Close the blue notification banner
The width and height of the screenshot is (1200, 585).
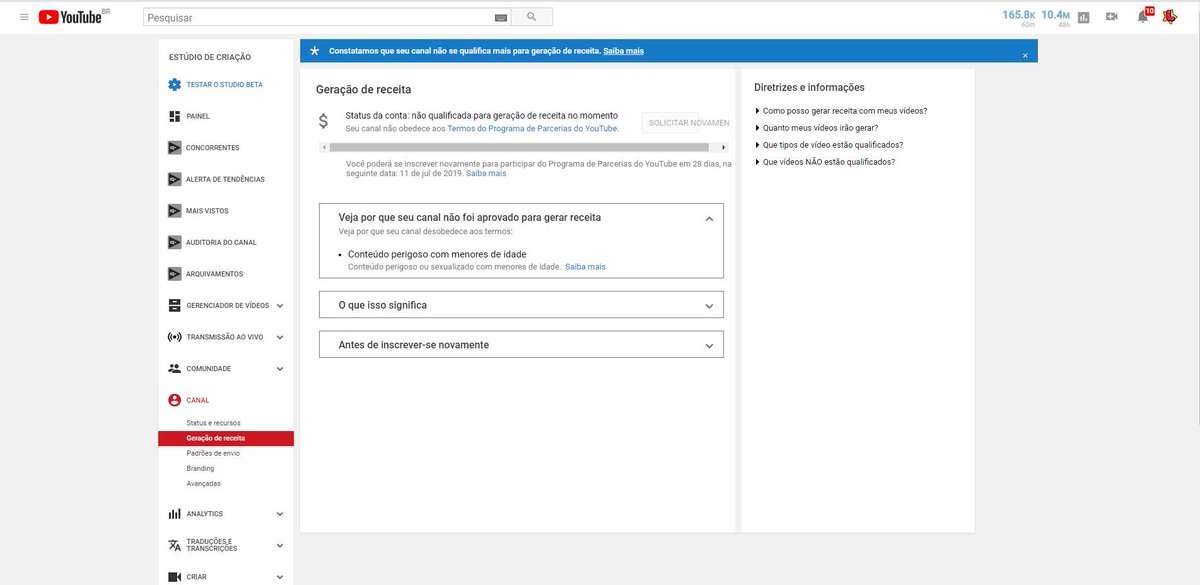(x=1025, y=55)
